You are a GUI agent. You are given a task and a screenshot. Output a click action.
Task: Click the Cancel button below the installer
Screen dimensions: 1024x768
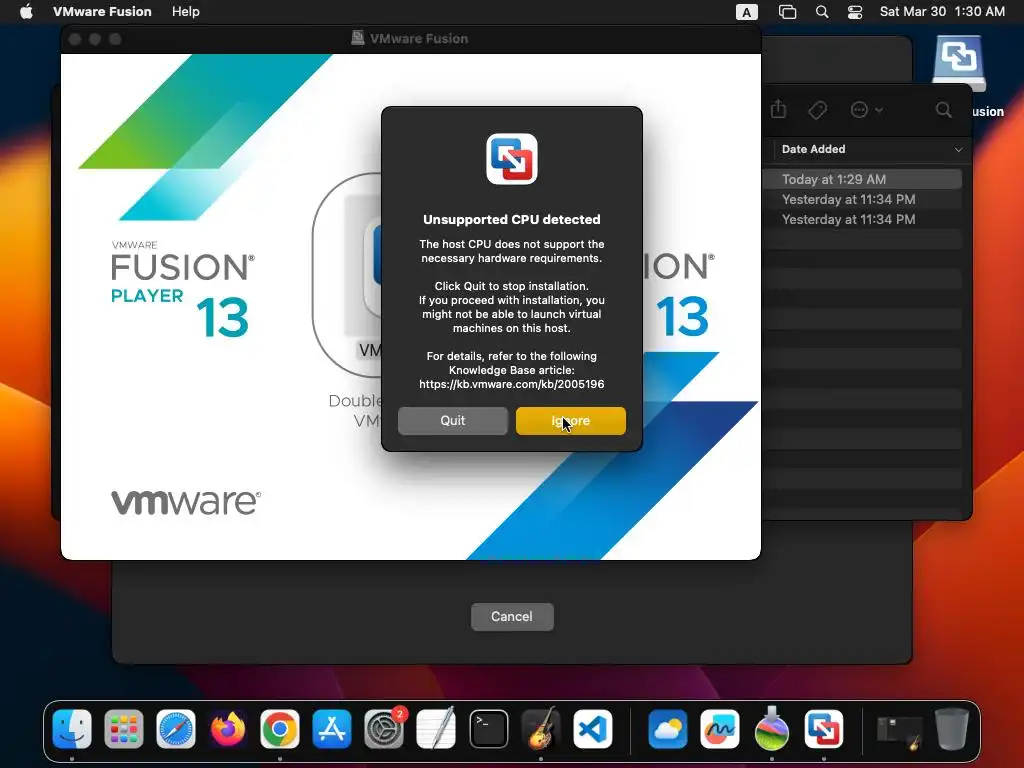pos(512,616)
